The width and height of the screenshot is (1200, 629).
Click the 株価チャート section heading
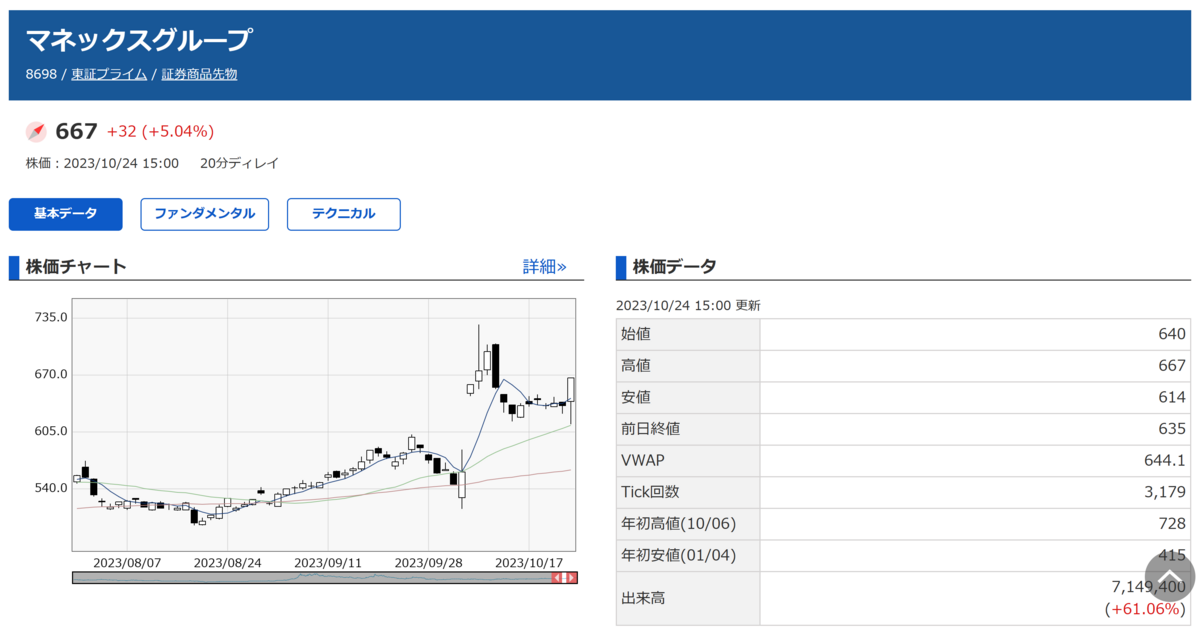76,267
